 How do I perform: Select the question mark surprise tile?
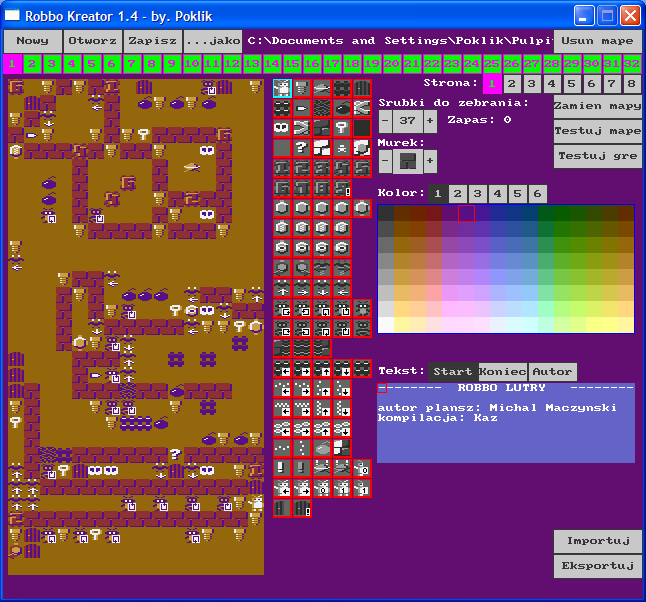pyautogui.click(x=302, y=148)
